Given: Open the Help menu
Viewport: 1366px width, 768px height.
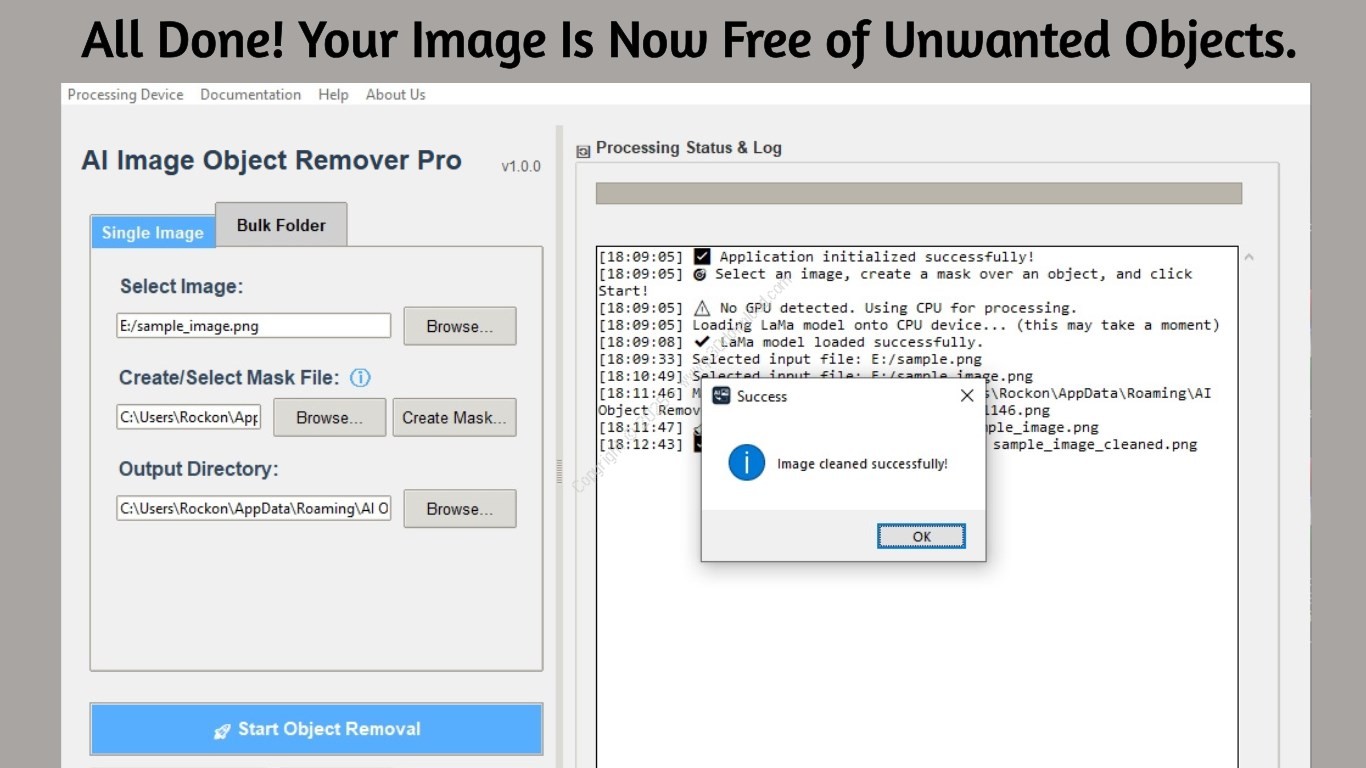Looking at the screenshot, I should coord(333,95).
